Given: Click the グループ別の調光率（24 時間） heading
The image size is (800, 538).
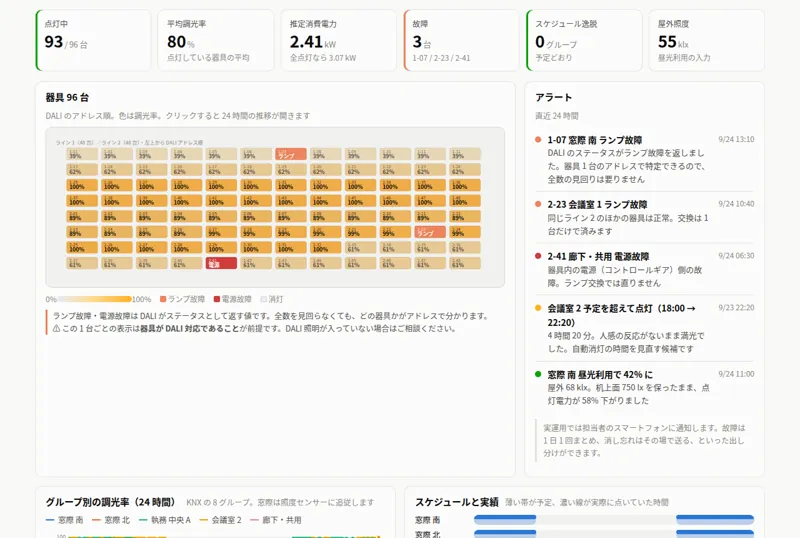Looking at the screenshot, I should [110, 502].
